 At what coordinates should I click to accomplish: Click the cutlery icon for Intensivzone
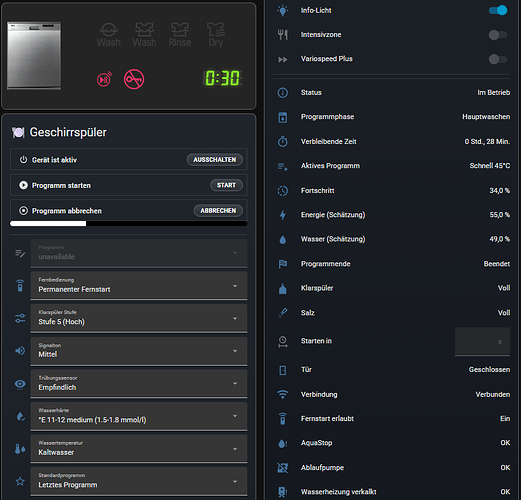point(283,35)
